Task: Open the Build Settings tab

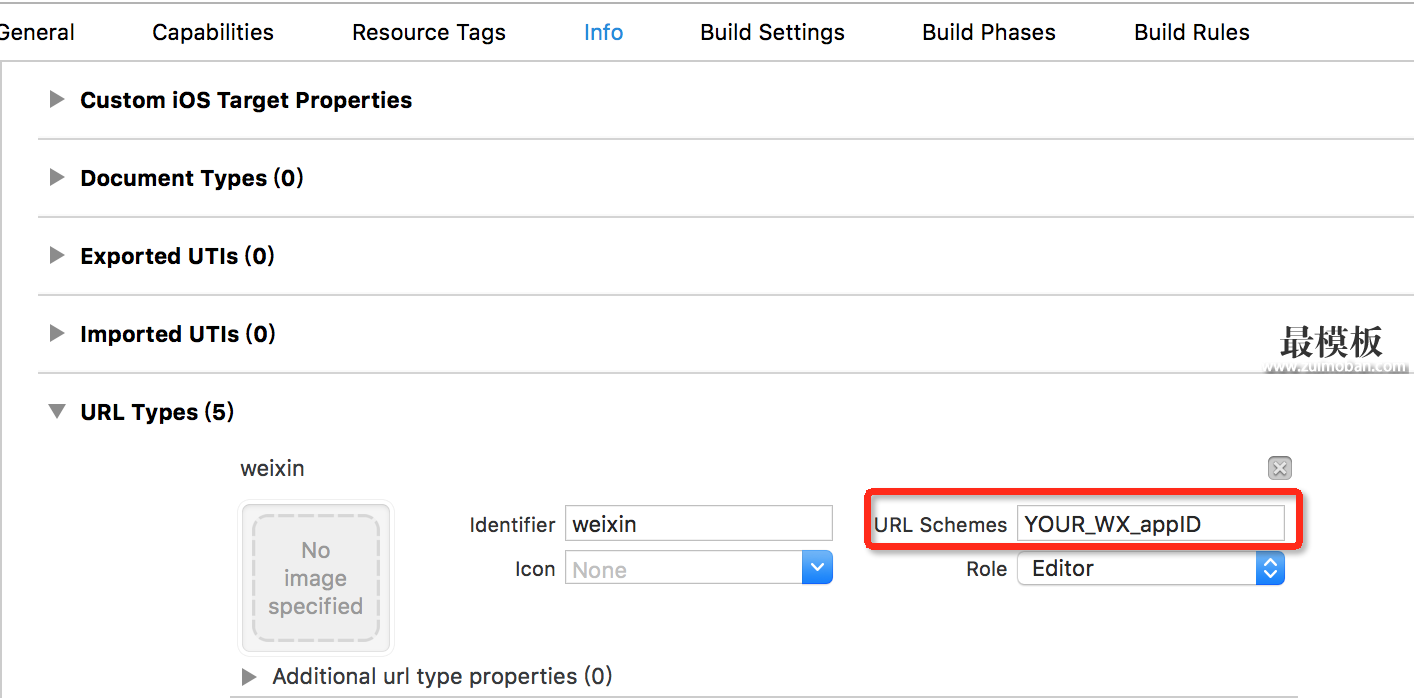Action: coord(772,32)
